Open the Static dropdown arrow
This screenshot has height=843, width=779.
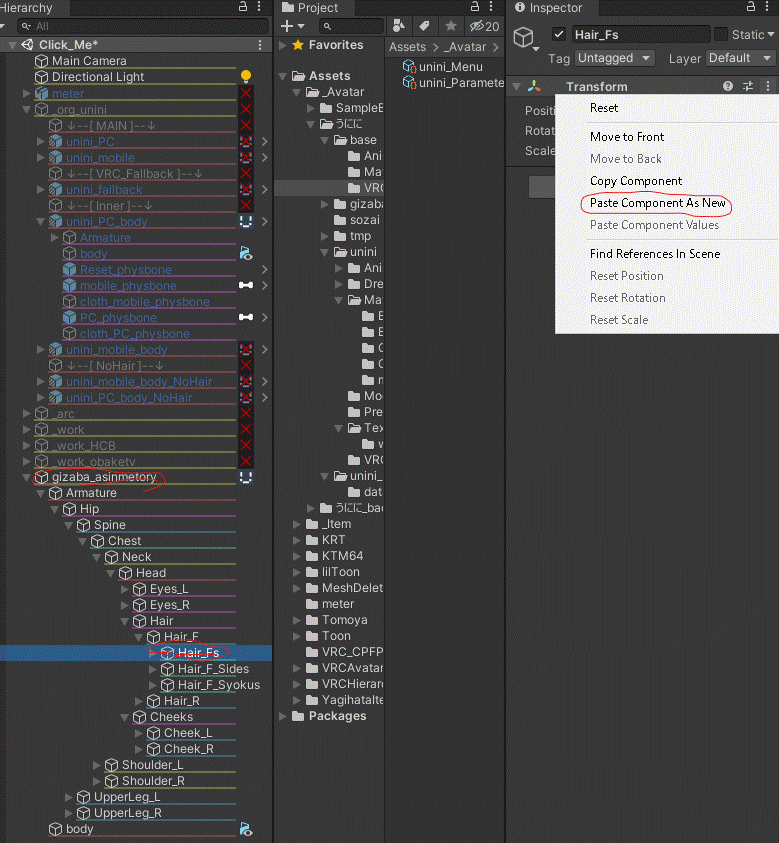[x=771, y=34]
